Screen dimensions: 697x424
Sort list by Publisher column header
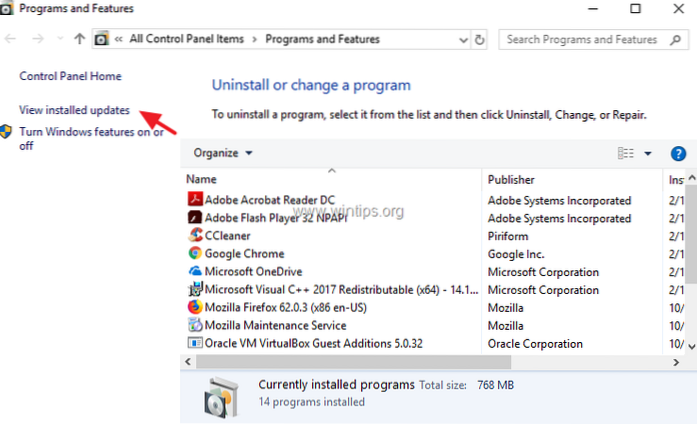(511, 179)
